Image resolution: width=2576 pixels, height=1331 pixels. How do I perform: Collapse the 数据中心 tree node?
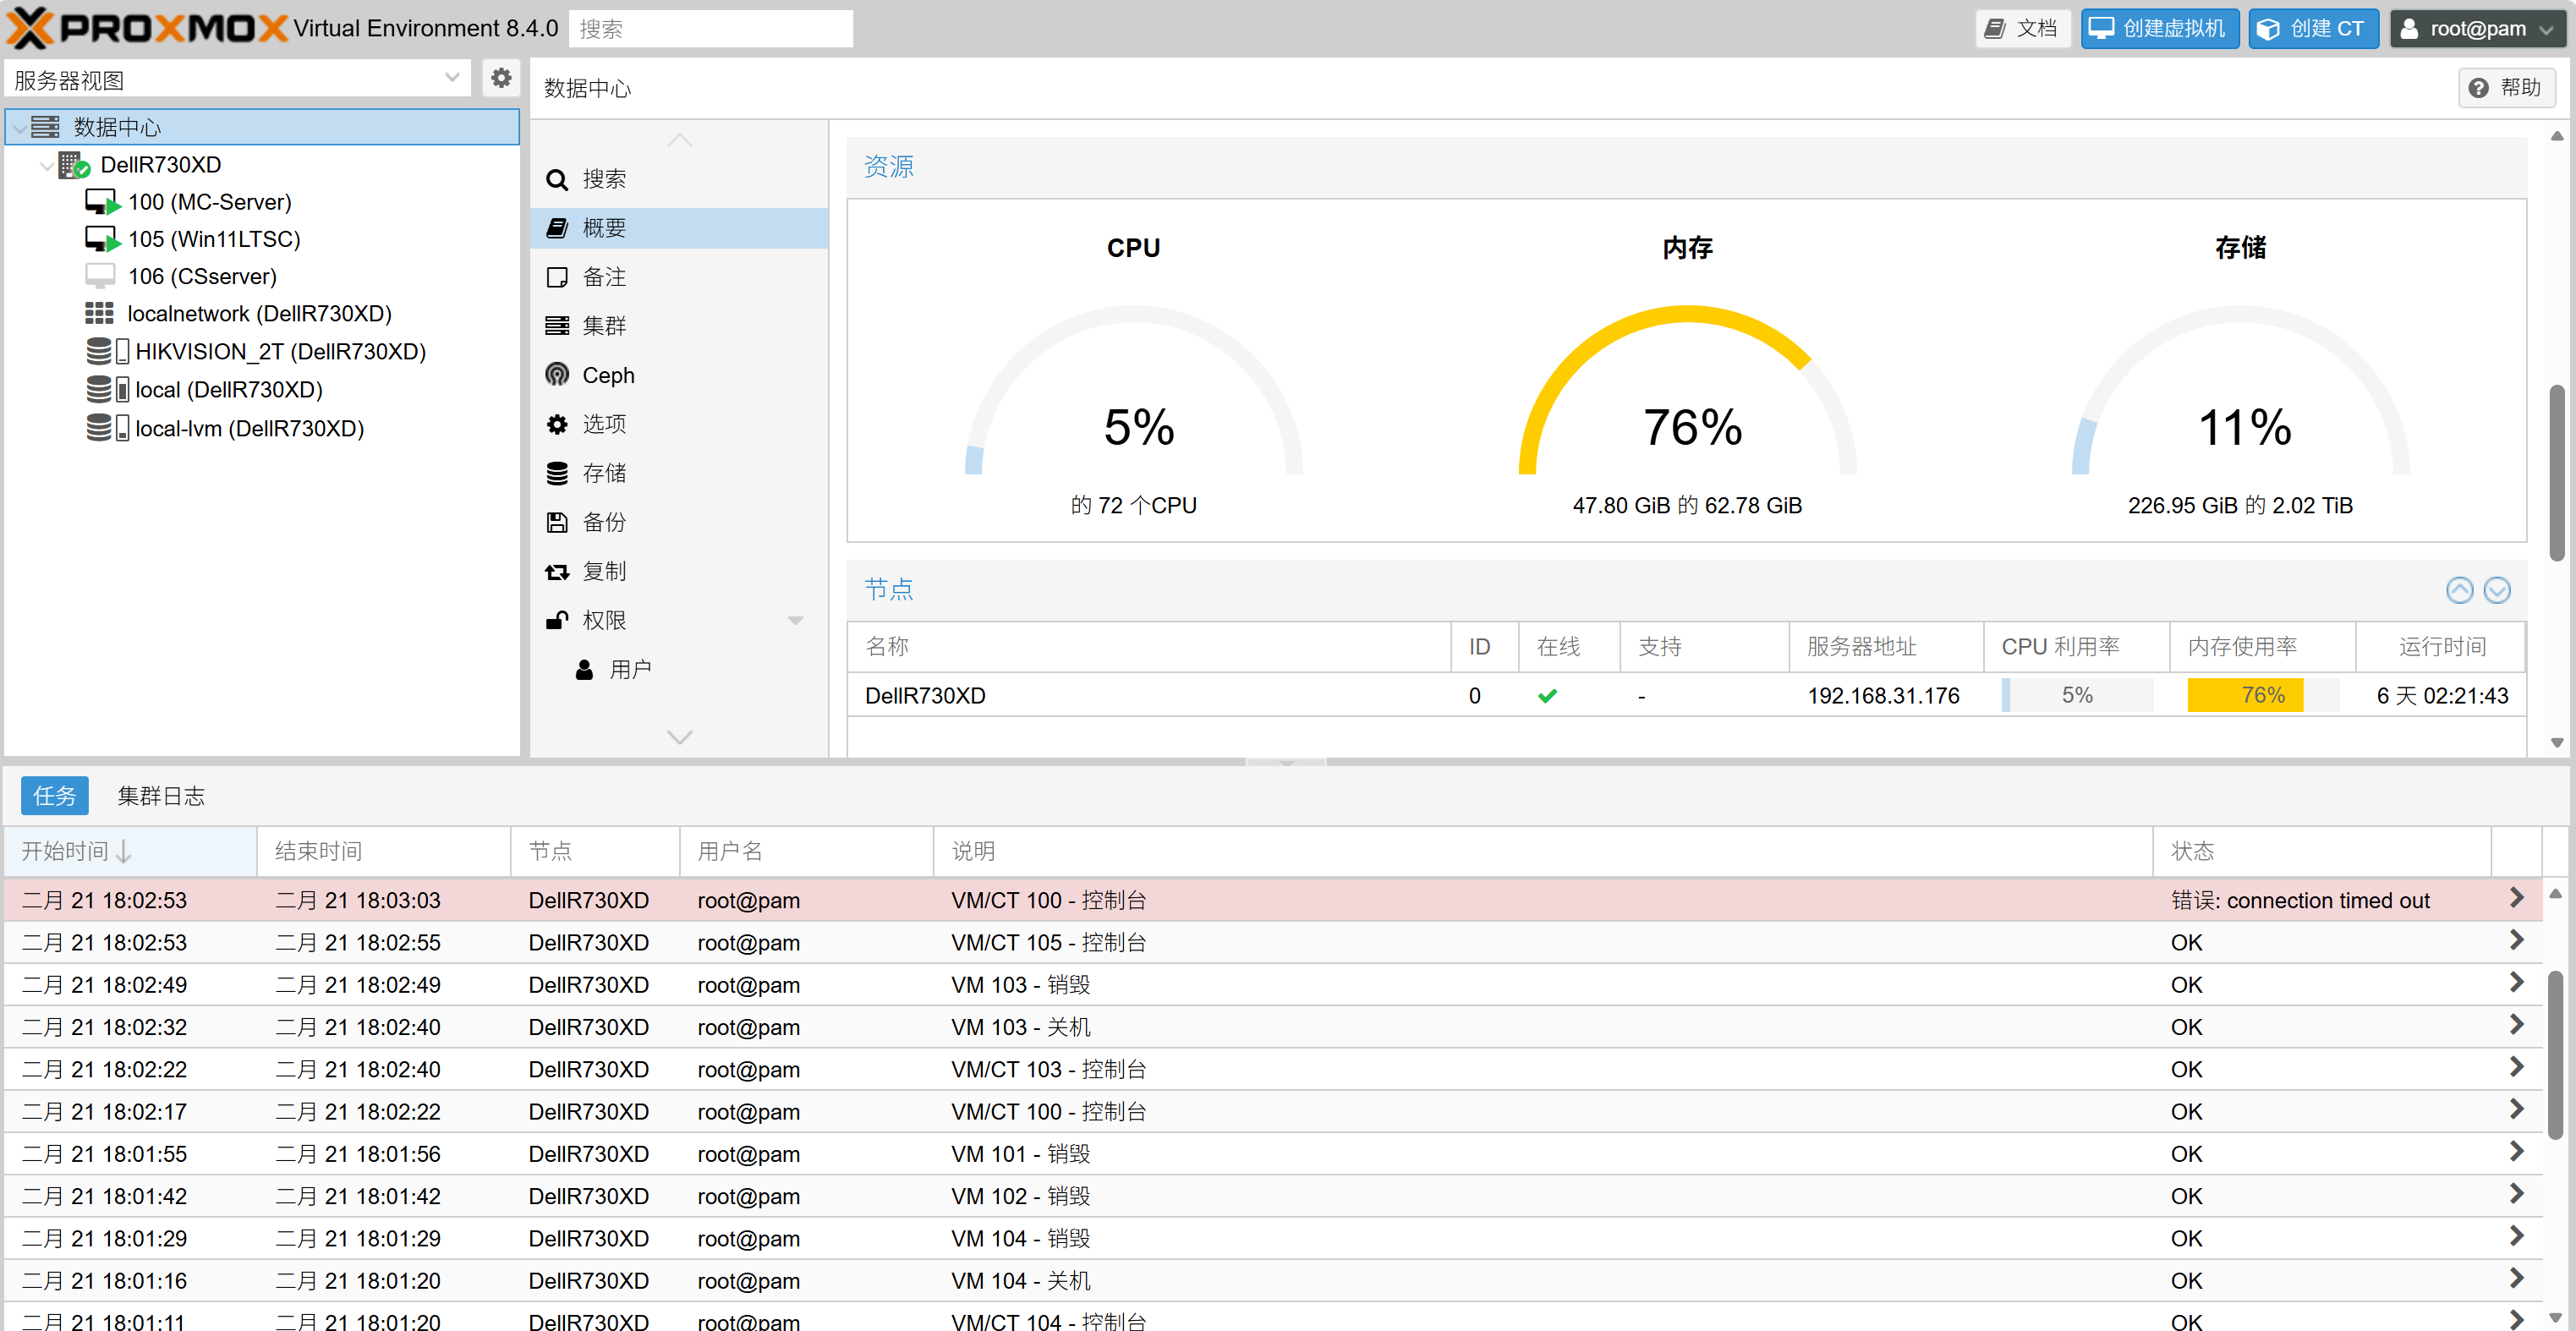point(19,128)
